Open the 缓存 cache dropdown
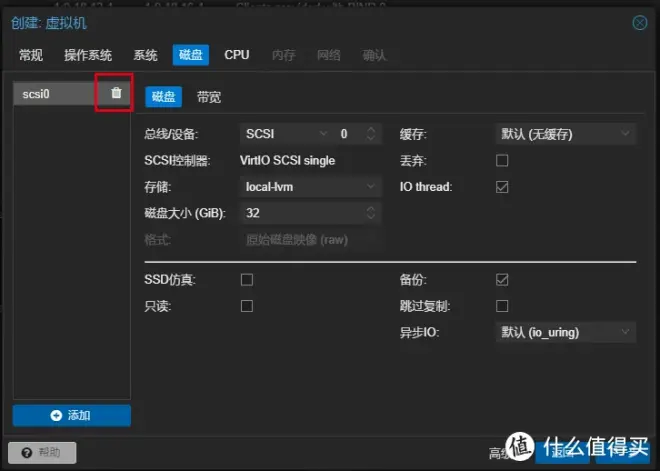Screen dimensions: 660x471 click(565, 134)
